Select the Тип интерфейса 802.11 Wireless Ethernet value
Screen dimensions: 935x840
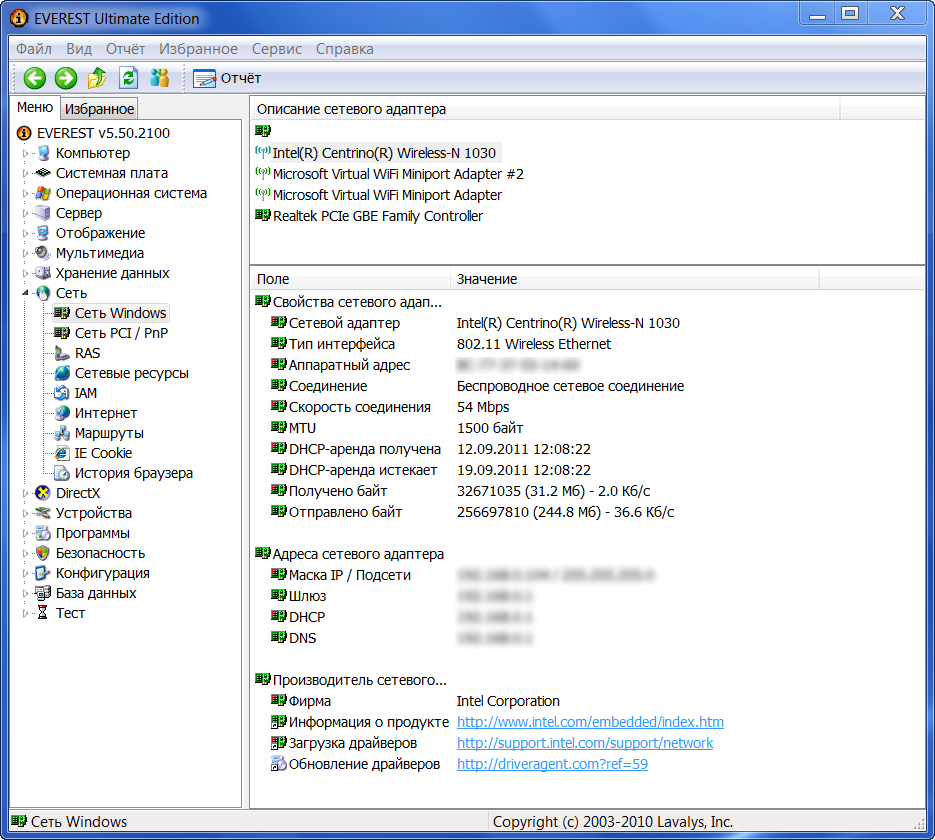534,344
